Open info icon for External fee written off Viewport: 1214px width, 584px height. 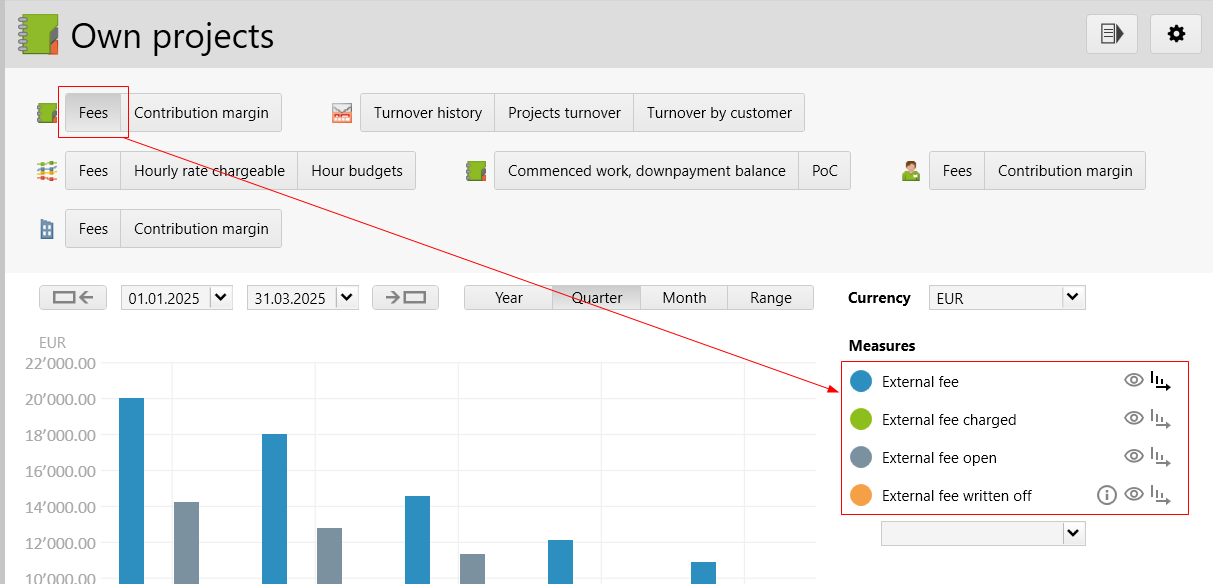[x=1106, y=495]
